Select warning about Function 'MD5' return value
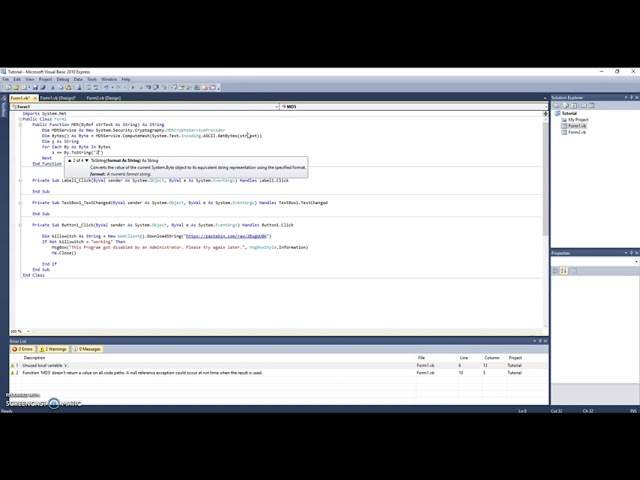 click(279, 373)
